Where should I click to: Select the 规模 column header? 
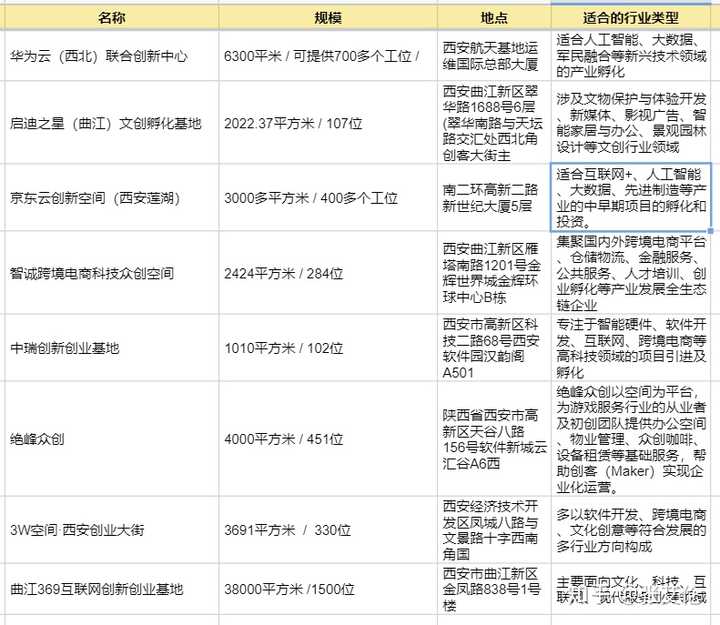click(x=328, y=18)
